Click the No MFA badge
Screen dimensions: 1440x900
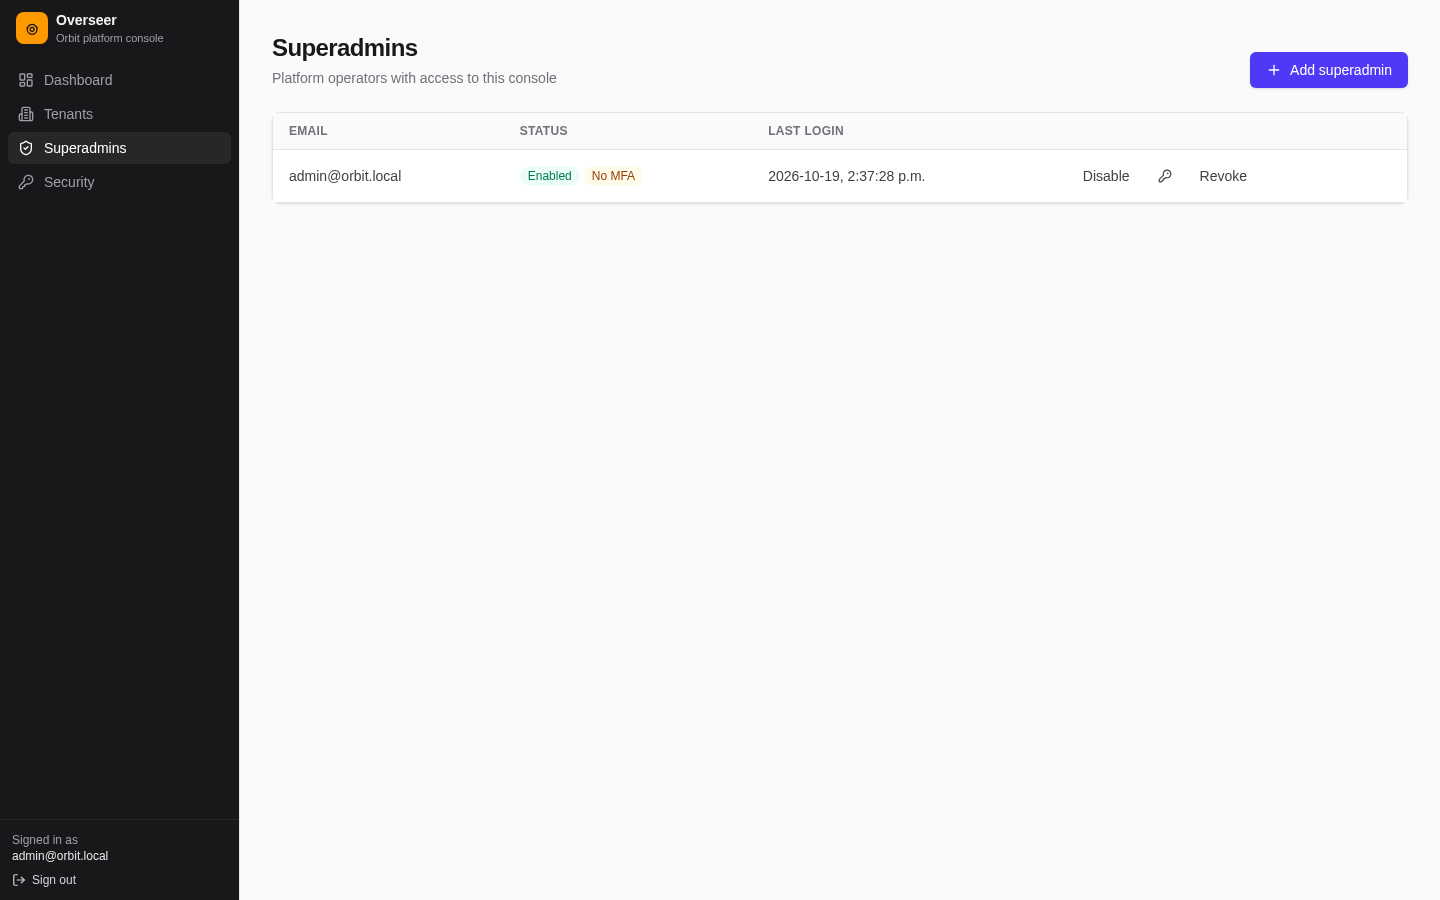click(x=613, y=176)
